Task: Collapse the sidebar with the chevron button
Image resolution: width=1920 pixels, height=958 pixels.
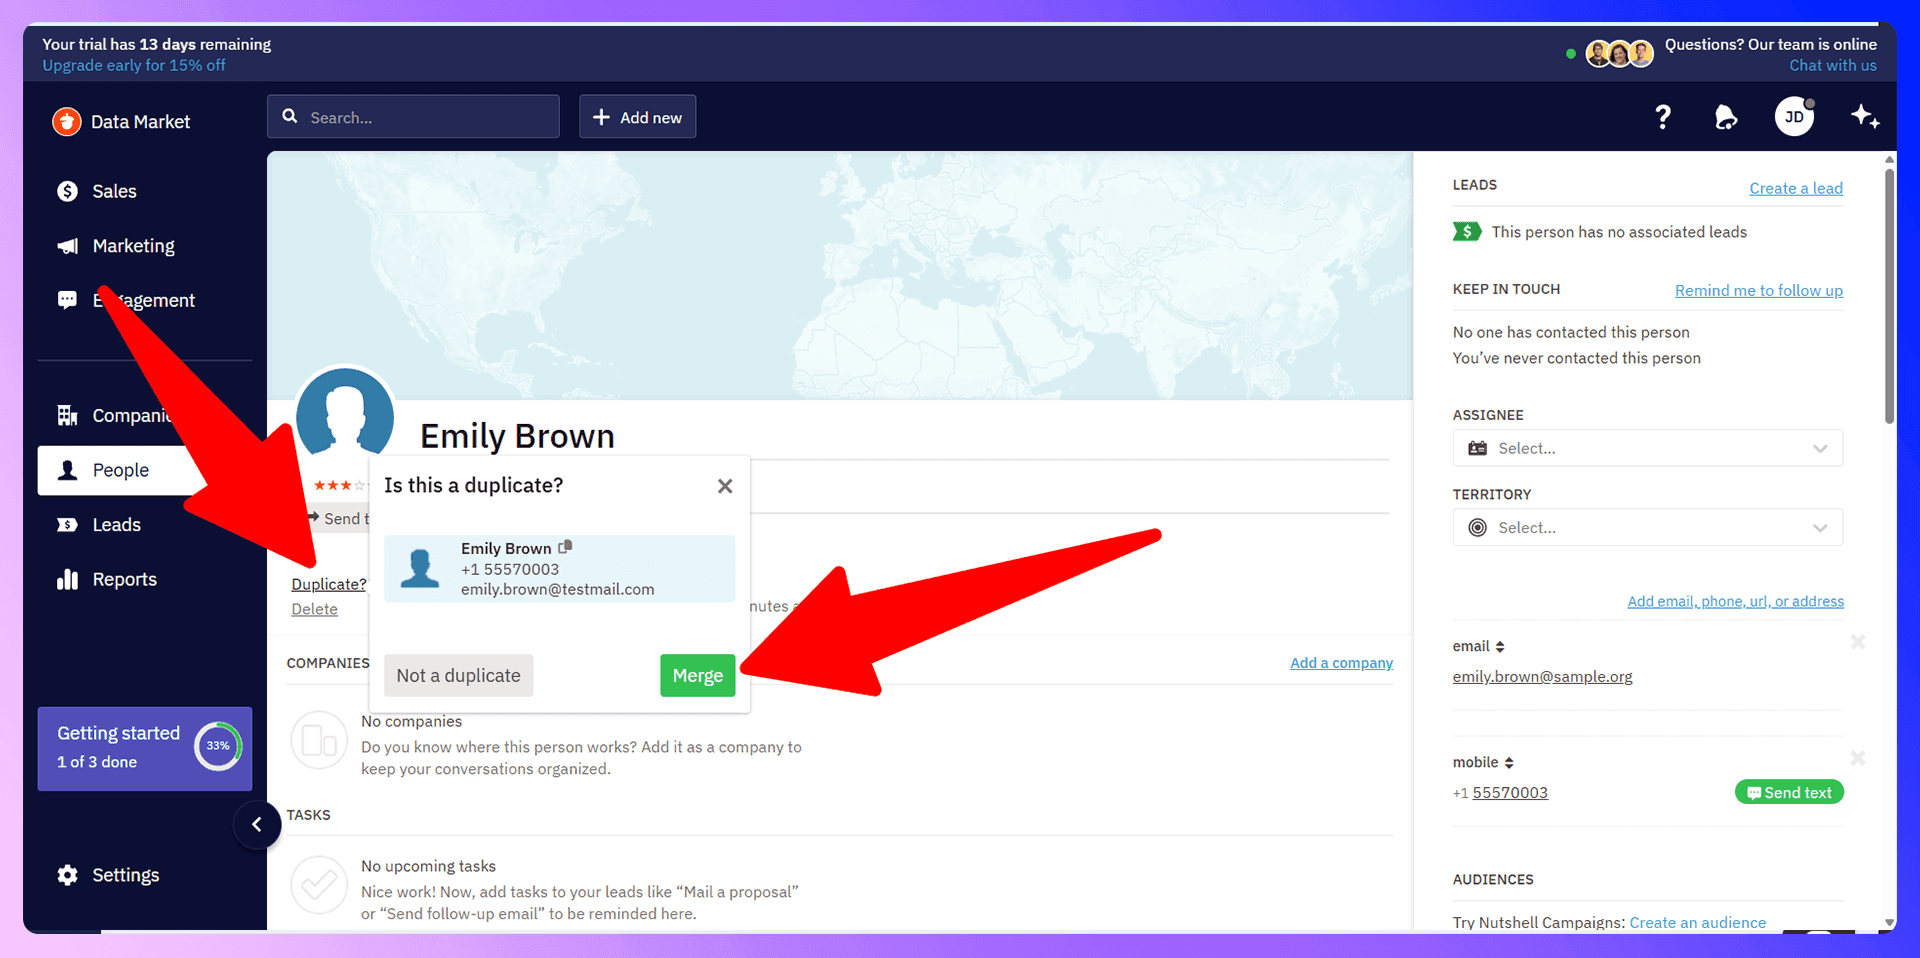Action: (x=257, y=824)
